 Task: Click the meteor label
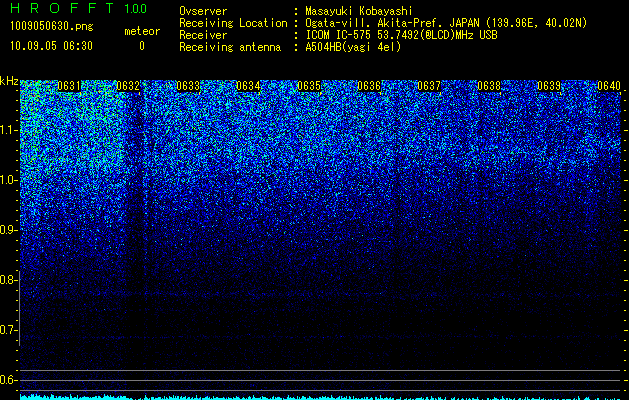click(x=142, y=31)
